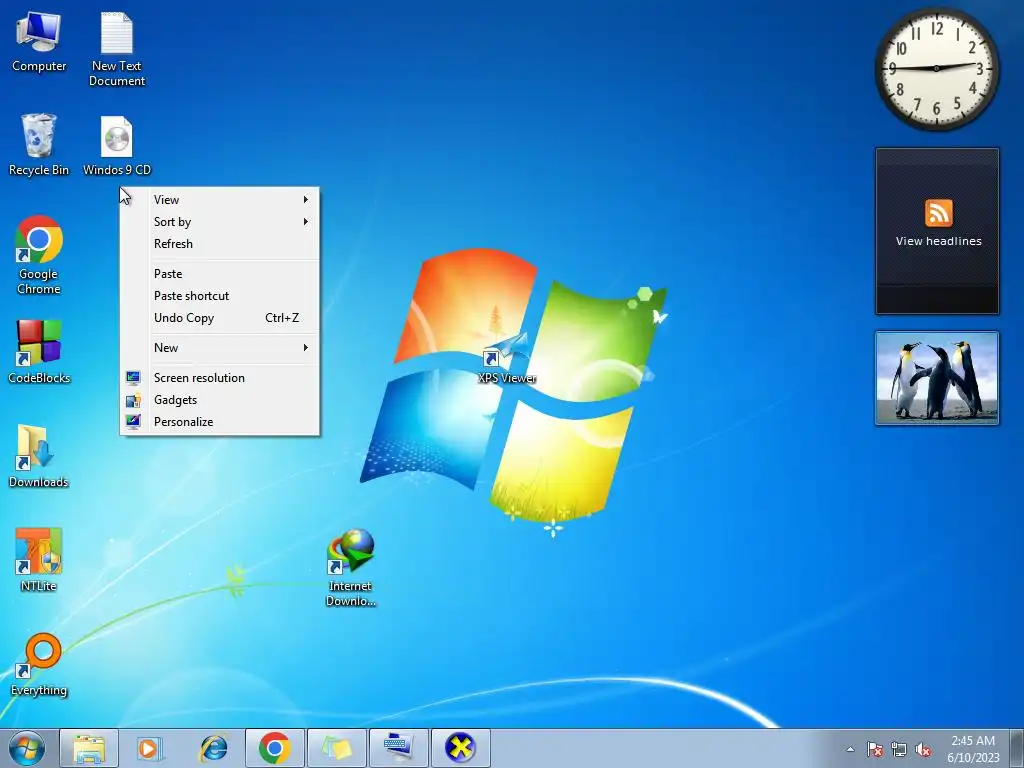Open Screen resolution from the context menu
The image size is (1024, 768).
220,378
